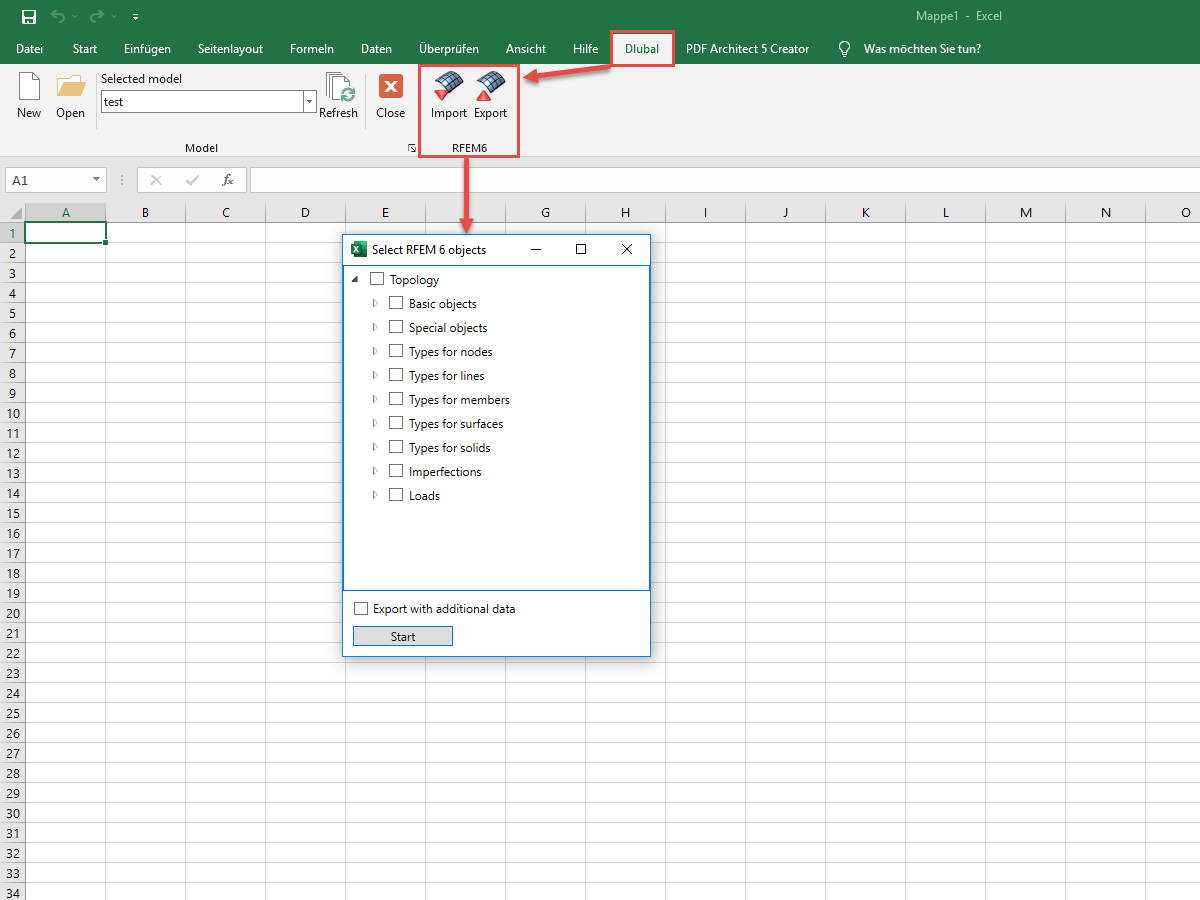This screenshot has width=1200, height=900.
Task: Click the Model group dialog launcher arrow
Action: tap(410, 147)
